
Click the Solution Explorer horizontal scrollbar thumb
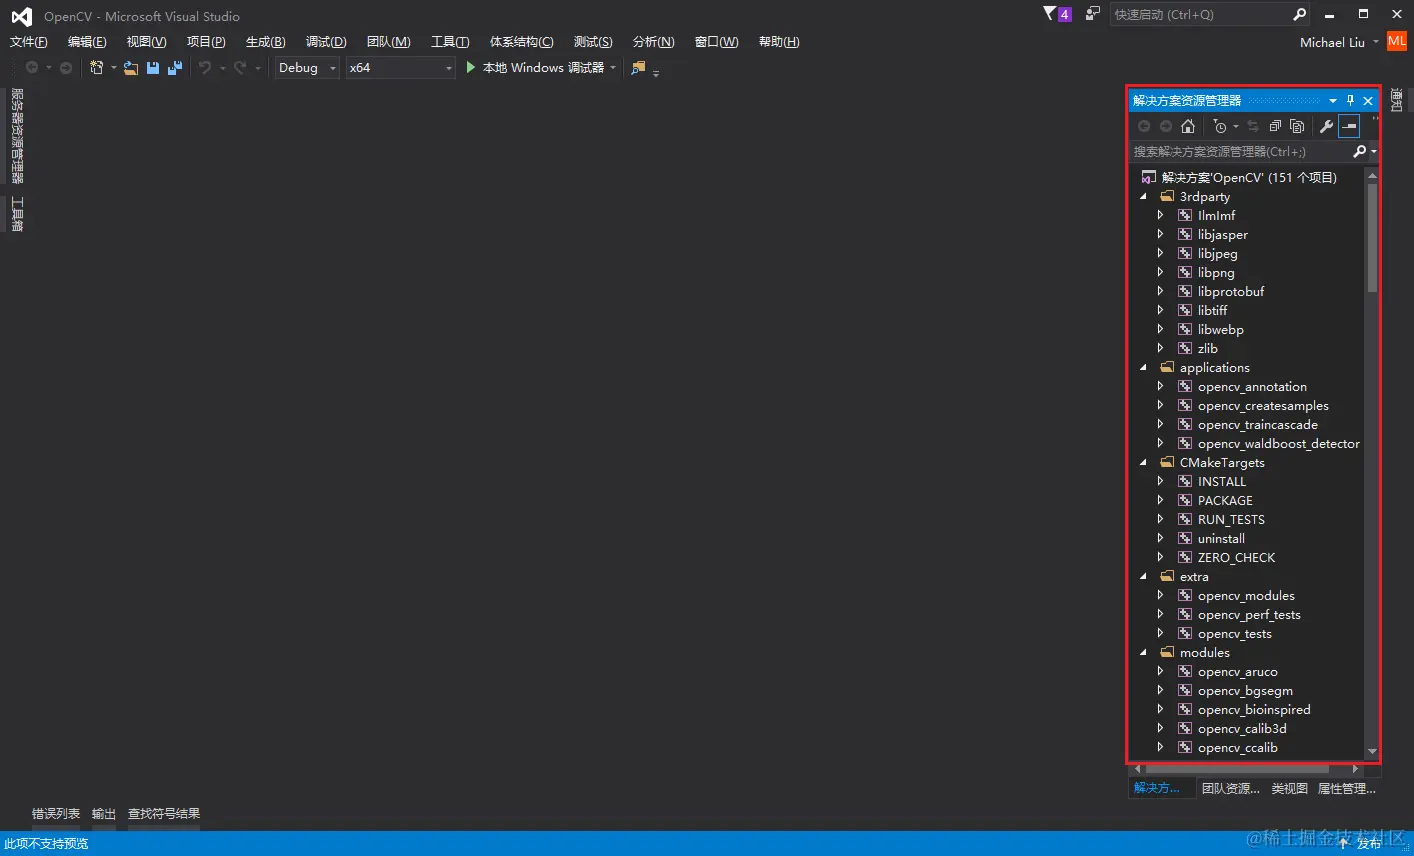click(x=1237, y=769)
